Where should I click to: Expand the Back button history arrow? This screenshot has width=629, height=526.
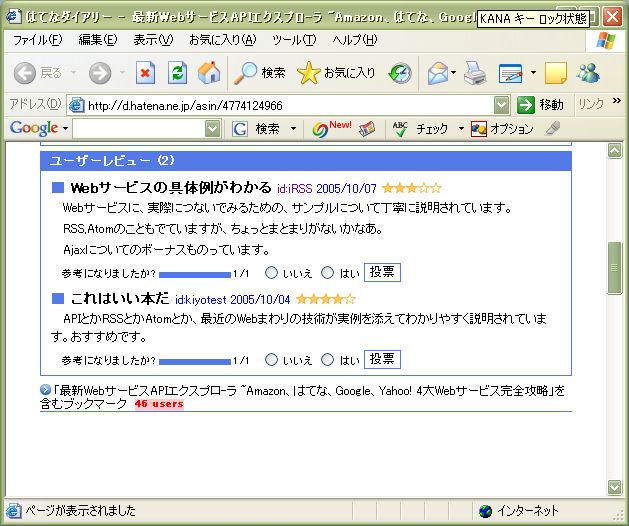pos(73,73)
